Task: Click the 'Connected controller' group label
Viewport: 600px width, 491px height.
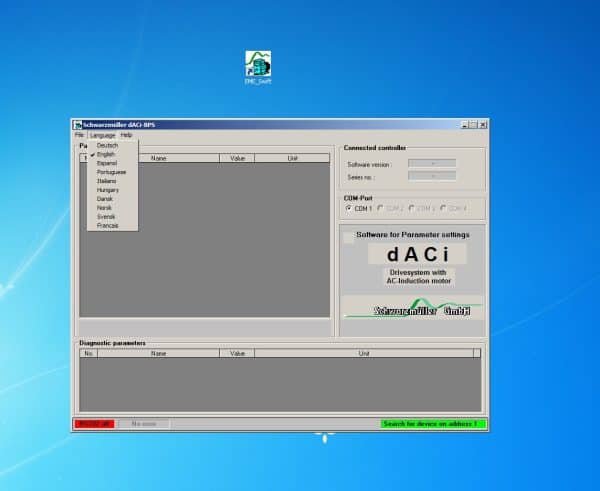Action: coord(375,148)
